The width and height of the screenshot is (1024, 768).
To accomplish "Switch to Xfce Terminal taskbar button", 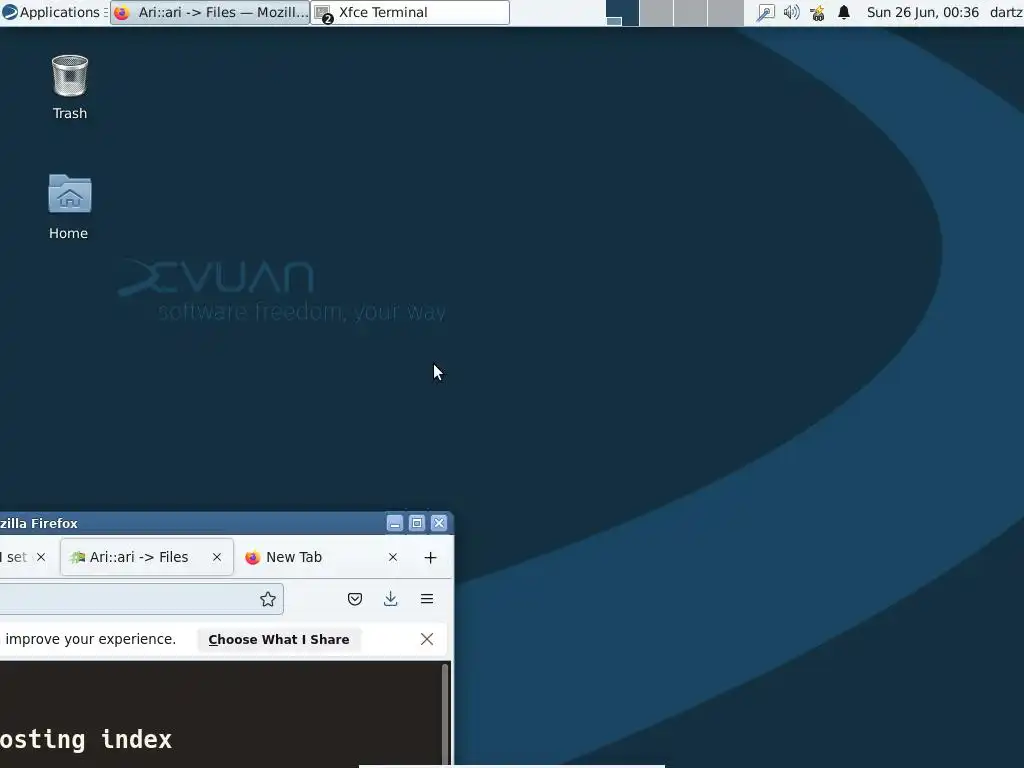I will click(410, 12).
